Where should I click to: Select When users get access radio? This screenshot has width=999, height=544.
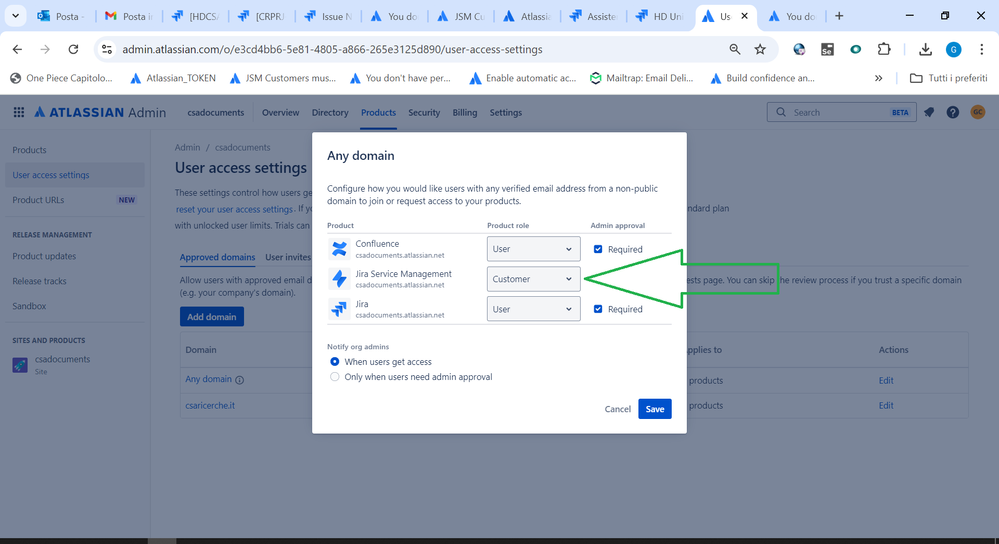[x=334, y=361]
